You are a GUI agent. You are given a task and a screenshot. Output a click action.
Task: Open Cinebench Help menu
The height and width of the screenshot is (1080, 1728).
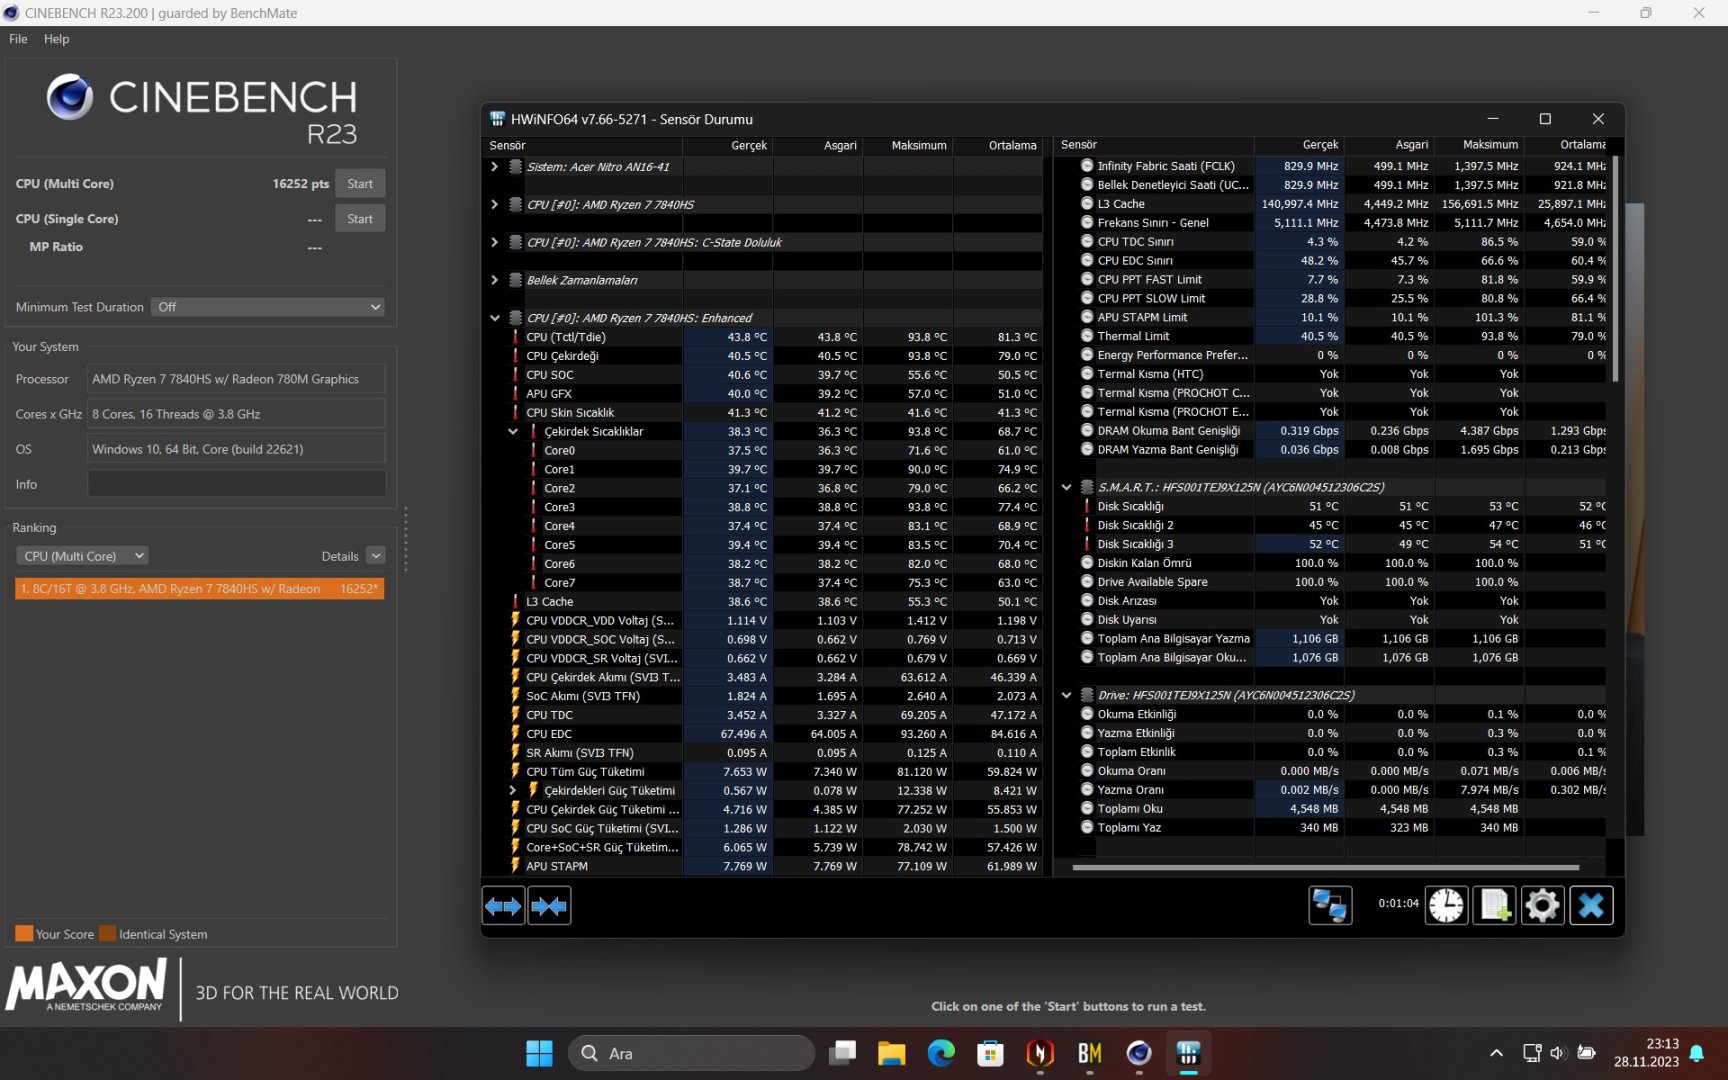pos(57,39)
